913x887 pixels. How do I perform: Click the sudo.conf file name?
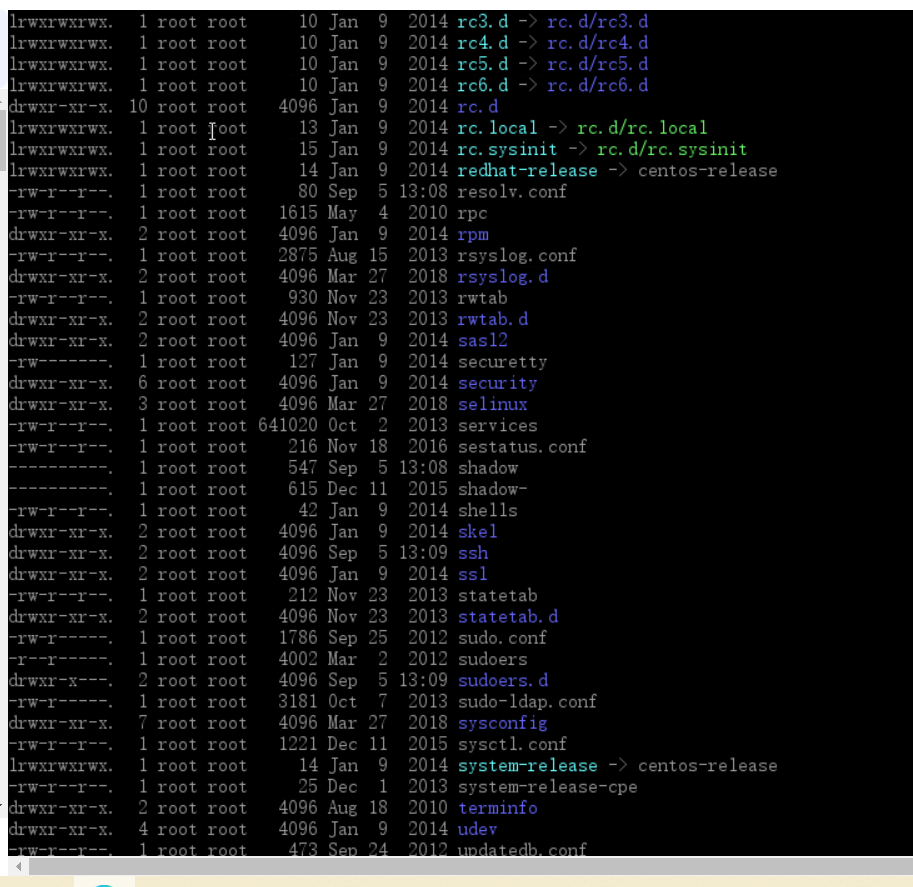[x=502, y=638]
